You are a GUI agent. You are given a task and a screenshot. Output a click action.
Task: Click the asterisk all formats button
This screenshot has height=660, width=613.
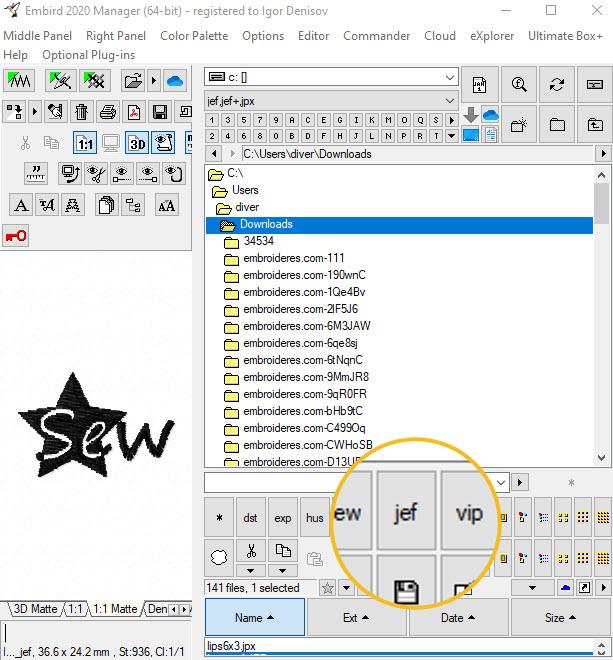pos(219,517)
